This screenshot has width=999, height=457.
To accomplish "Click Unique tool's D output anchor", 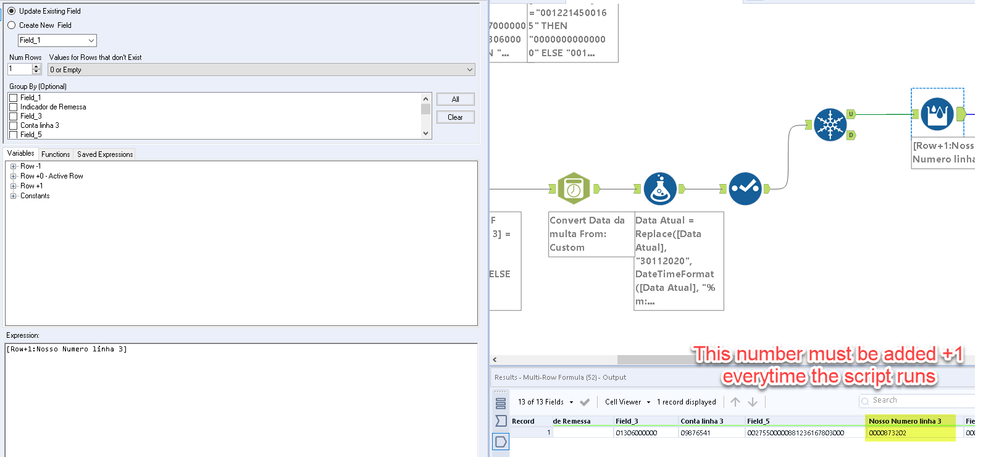I will 851,133.
